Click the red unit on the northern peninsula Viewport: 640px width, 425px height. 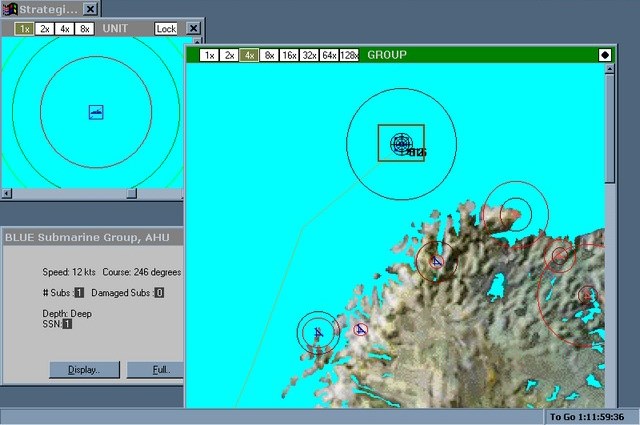(x=515, y=210)
